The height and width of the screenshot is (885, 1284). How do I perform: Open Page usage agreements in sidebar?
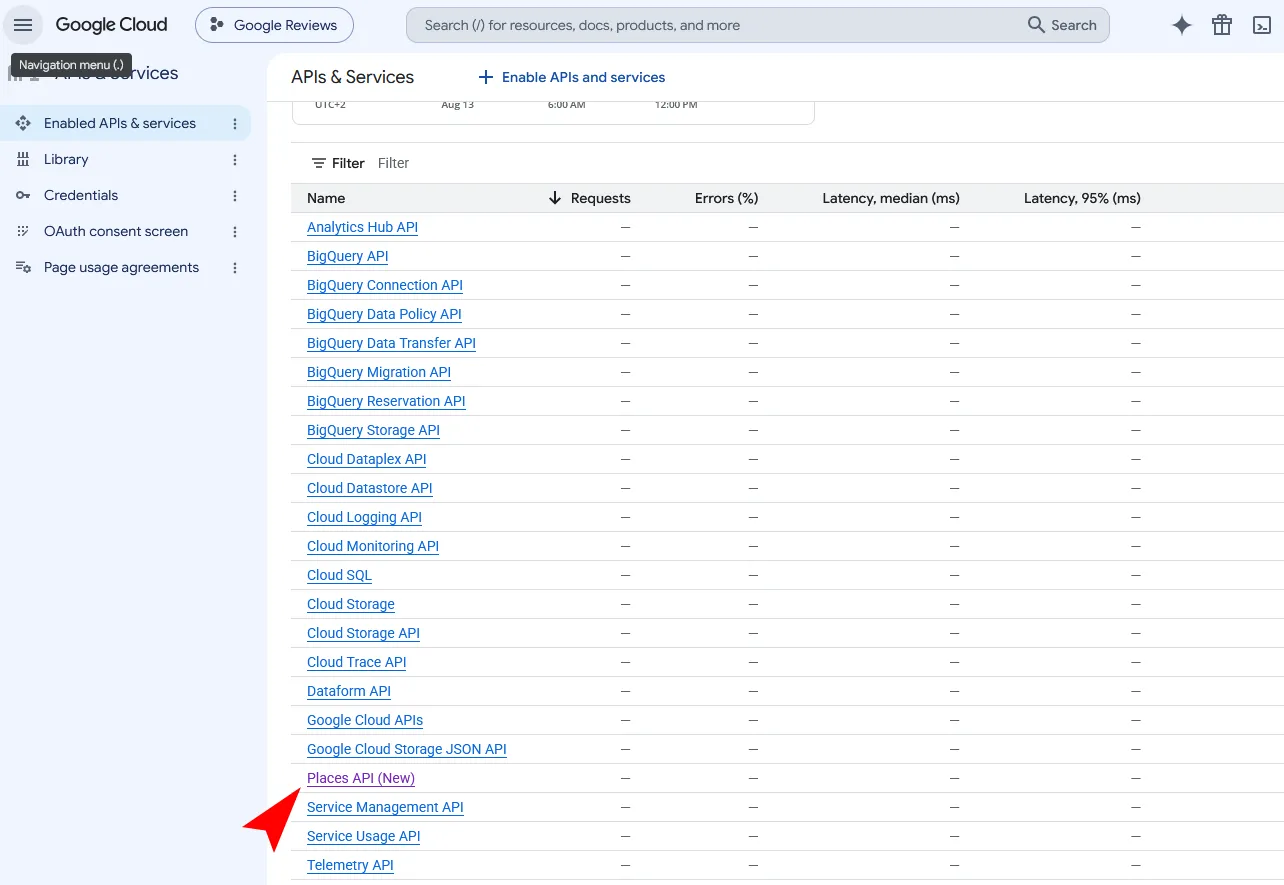[121, 268]
